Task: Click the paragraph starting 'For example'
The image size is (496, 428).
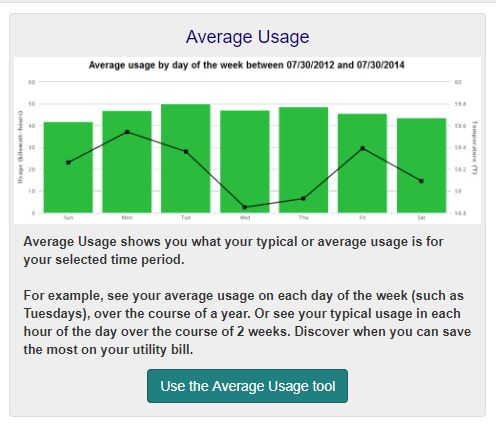Action: [247, 323]
